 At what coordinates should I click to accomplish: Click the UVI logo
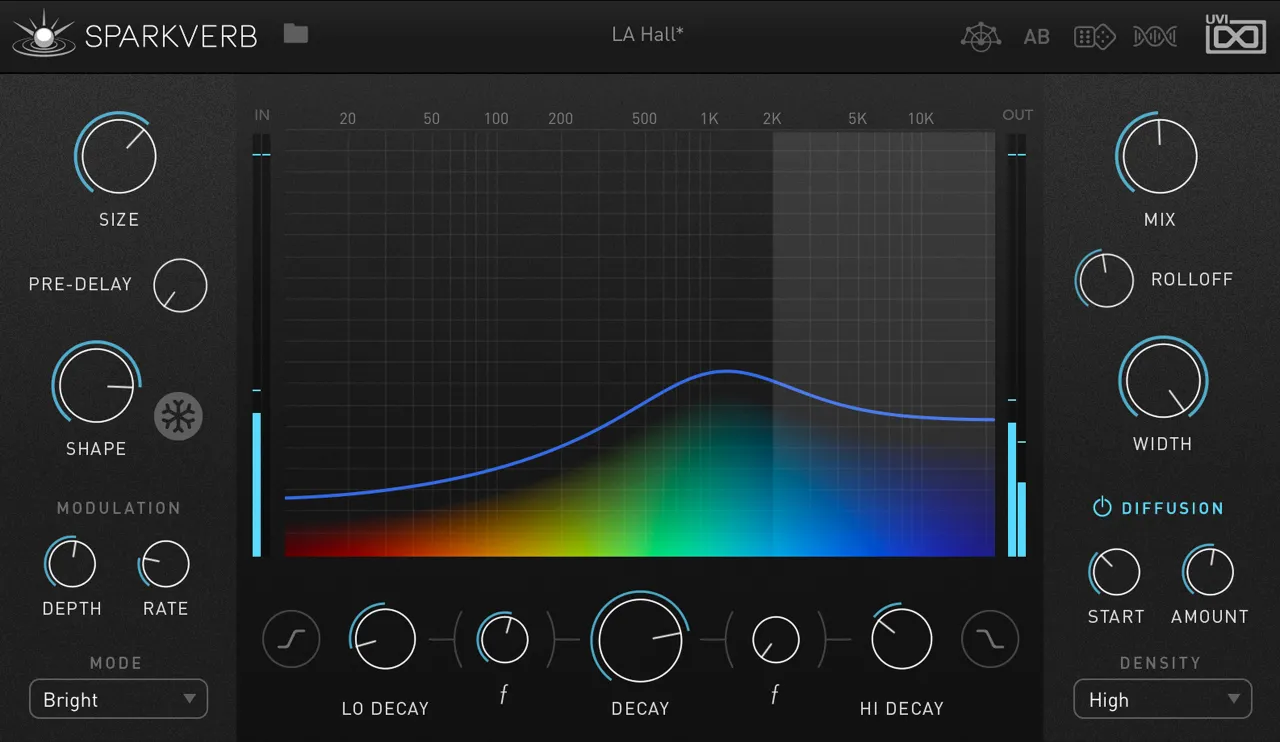(x=1236, y=33)
